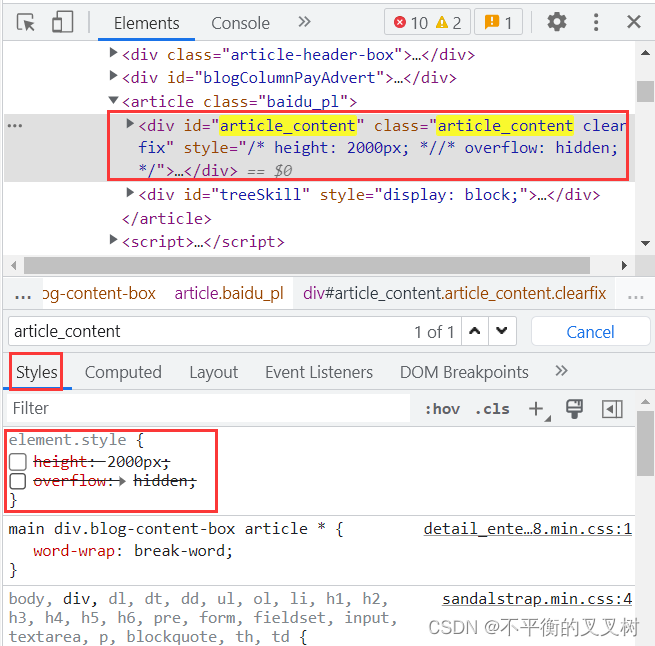Screen dimensions: 655x646
Task: Open the Event Listeners tab
Action: 319,372
